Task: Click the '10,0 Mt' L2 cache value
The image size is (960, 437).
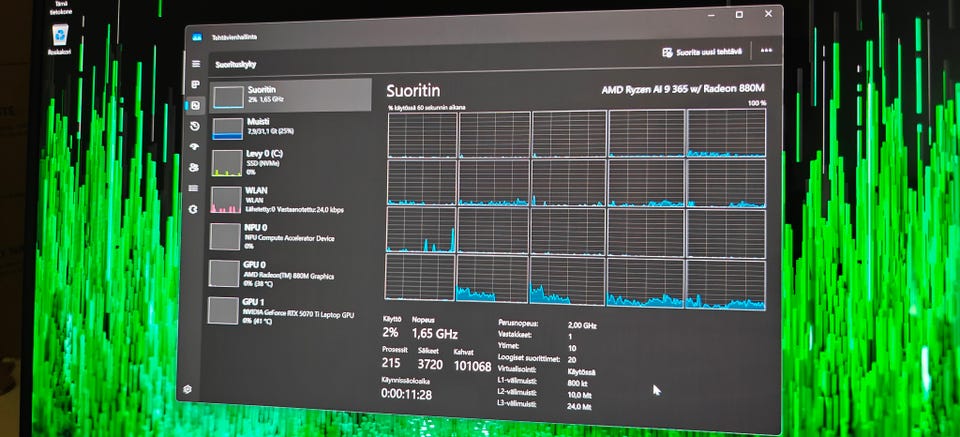Action: pos(579,395)
